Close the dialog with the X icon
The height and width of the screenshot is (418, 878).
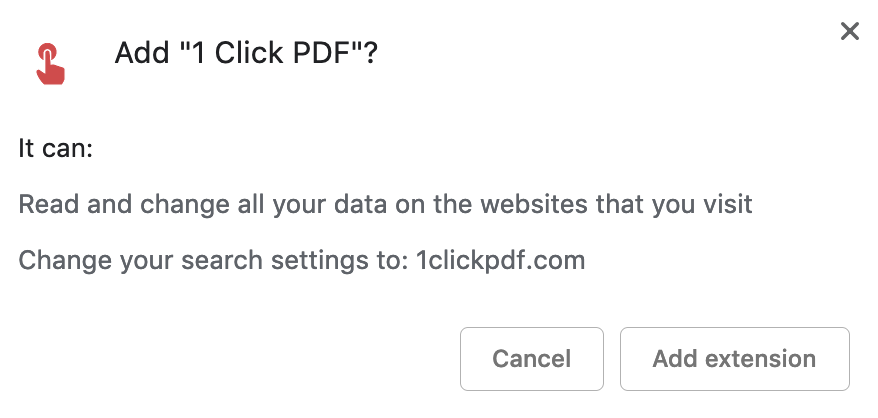tap(850, 32)
